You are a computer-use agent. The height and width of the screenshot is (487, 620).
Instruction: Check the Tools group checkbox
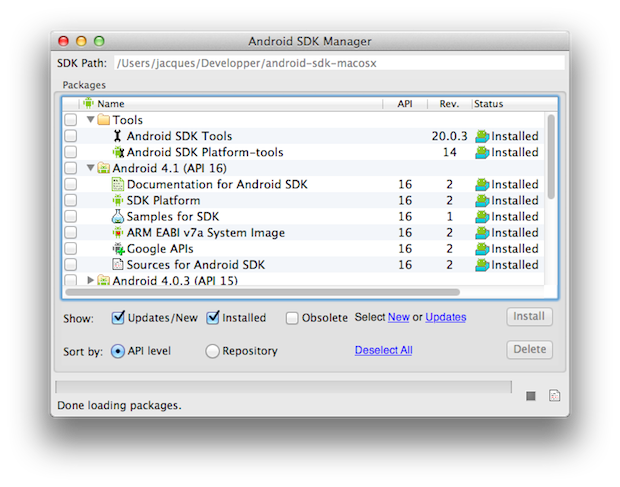click(x=71, y=120)
